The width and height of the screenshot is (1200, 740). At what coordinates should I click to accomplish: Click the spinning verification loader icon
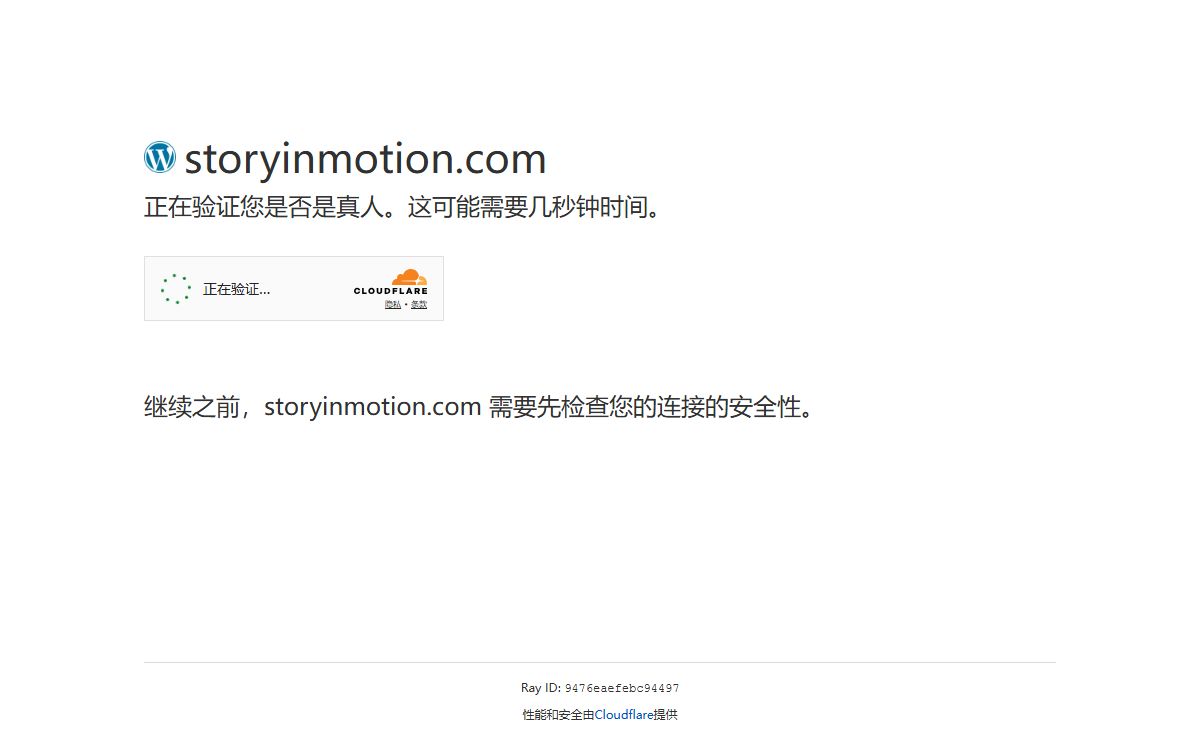click(x=176, y=289)
